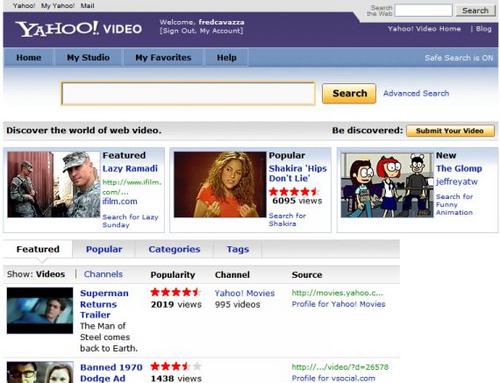Viewport: 500px width, 383px height.
Task: Click Search for Shakira link
Action: (287, 220)
